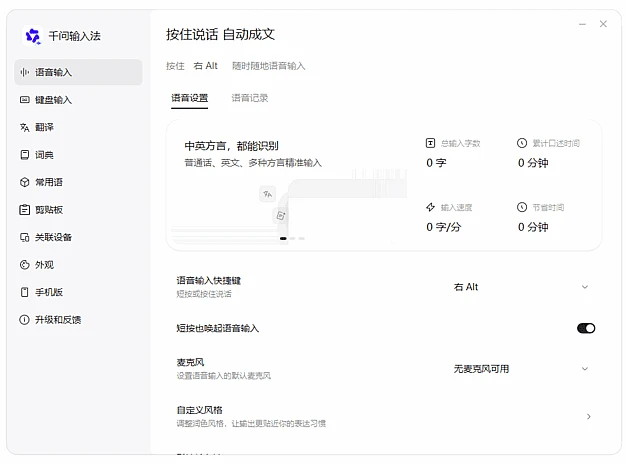626x464 pixels.
Task: Select the first banner carousel dot
Action: point(283,238)
